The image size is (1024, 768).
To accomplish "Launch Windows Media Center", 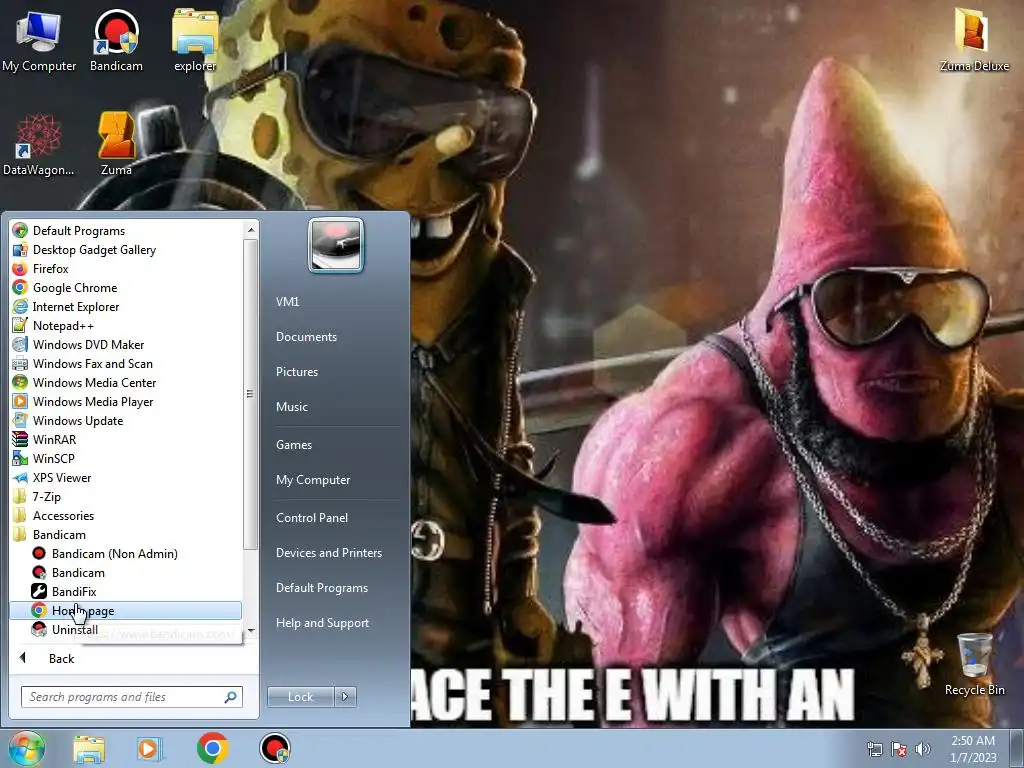I will click(126, 382).
